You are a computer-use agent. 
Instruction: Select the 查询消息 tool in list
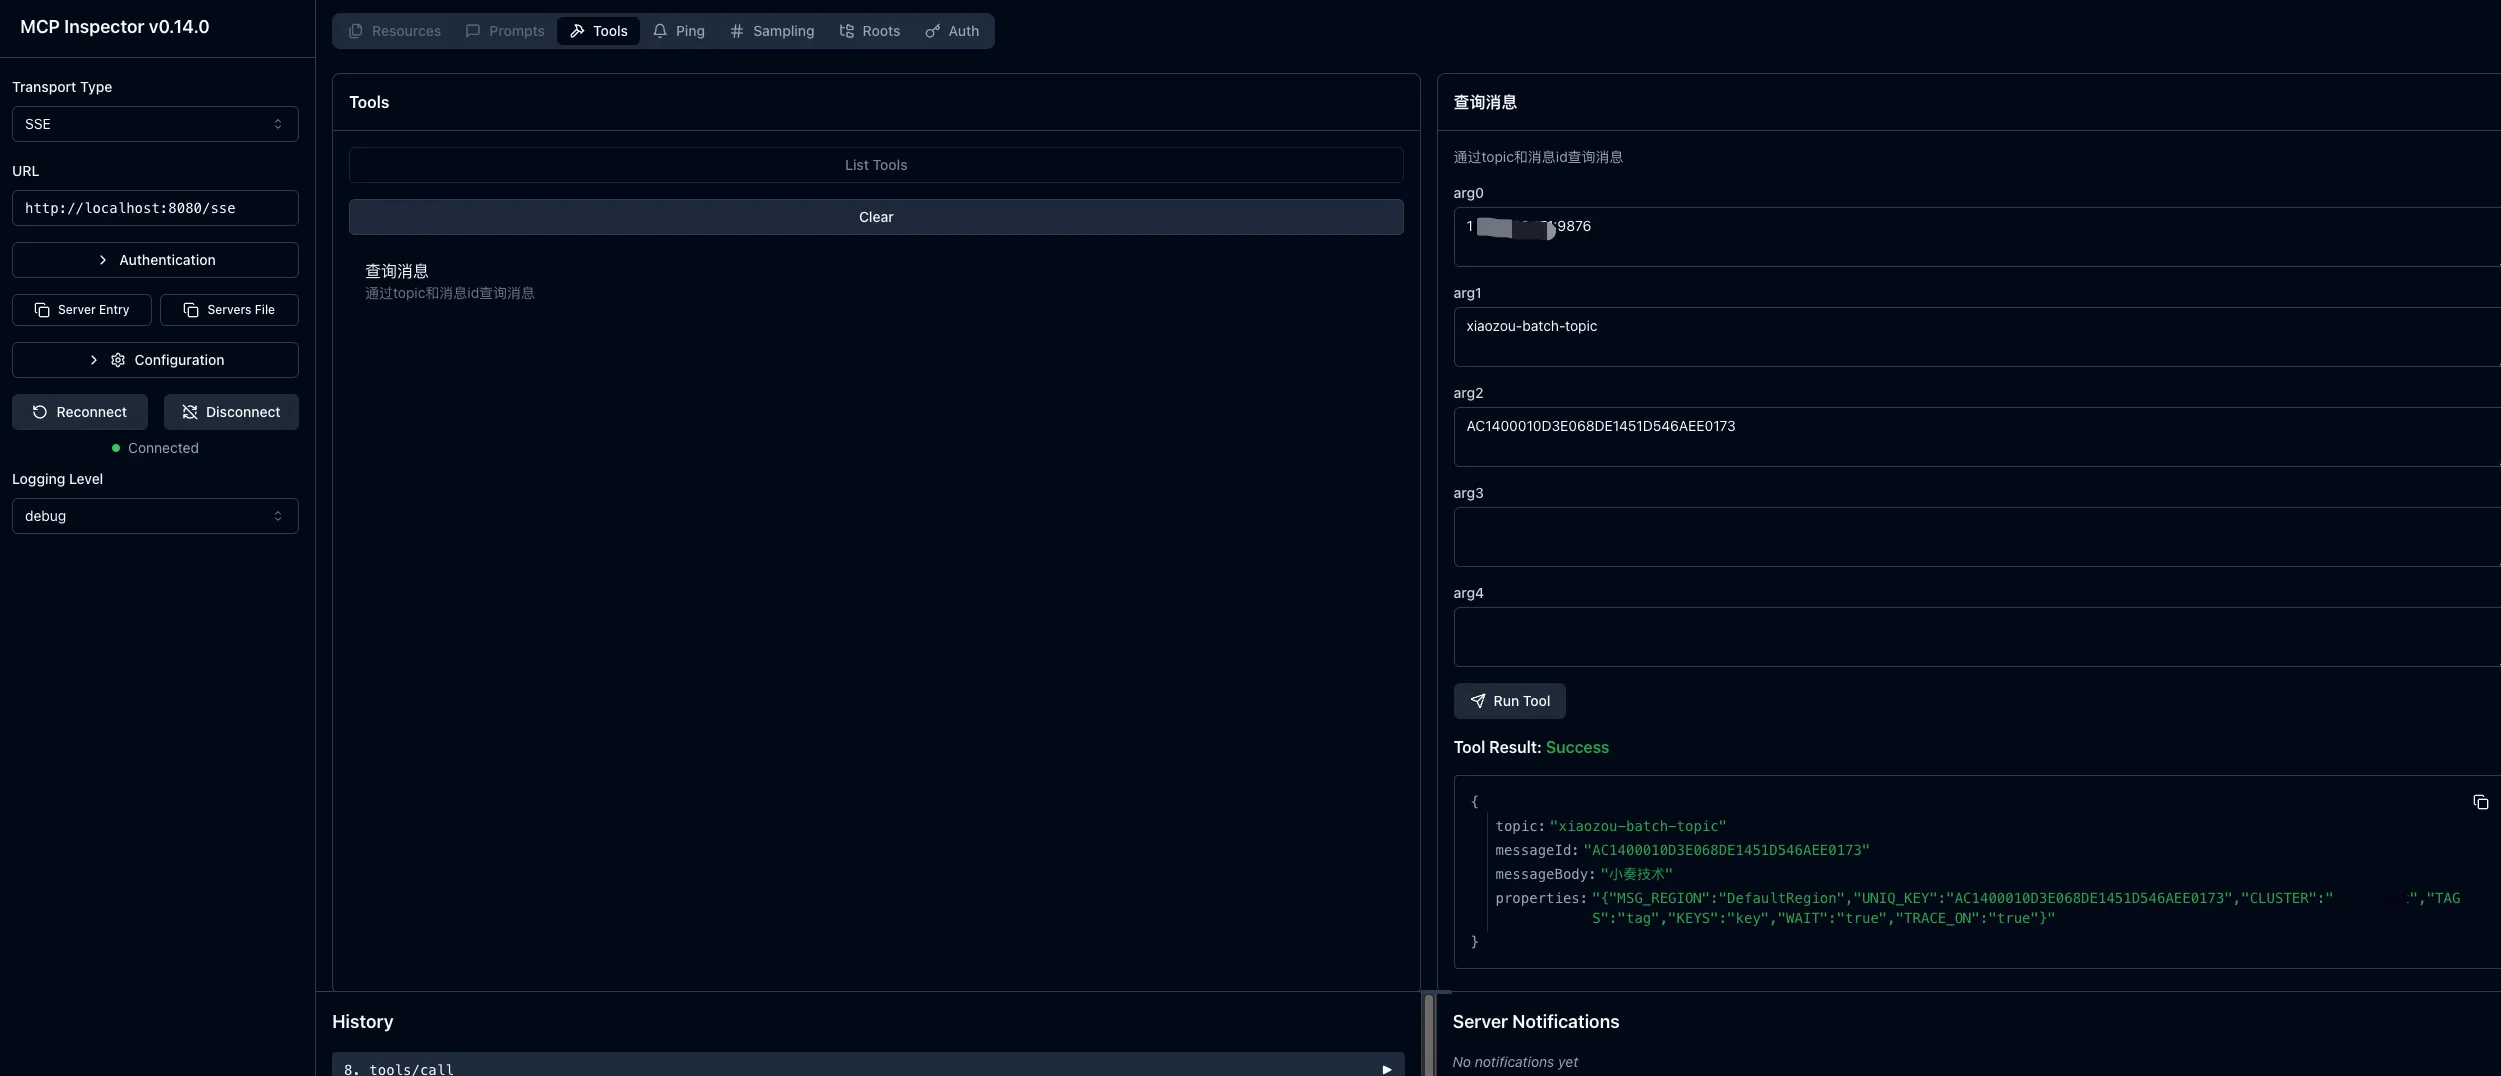pos(876,281)
